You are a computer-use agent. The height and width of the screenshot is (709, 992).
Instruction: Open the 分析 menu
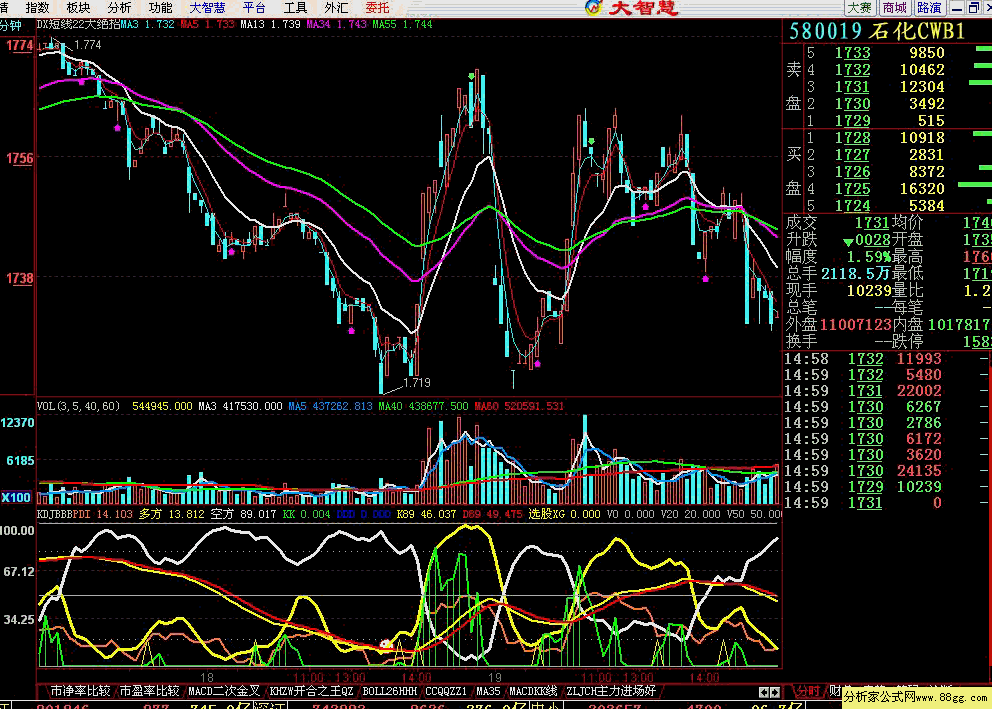tap(120, 8)
